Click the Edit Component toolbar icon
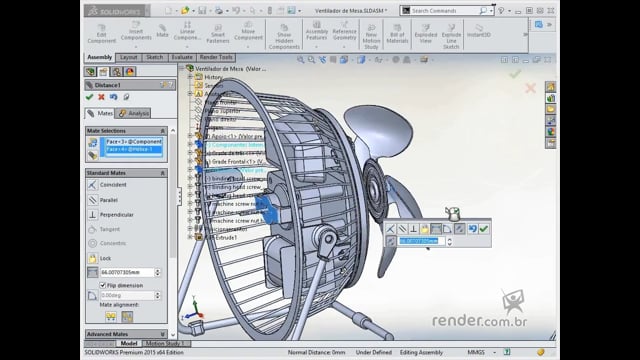 point(101,33)
